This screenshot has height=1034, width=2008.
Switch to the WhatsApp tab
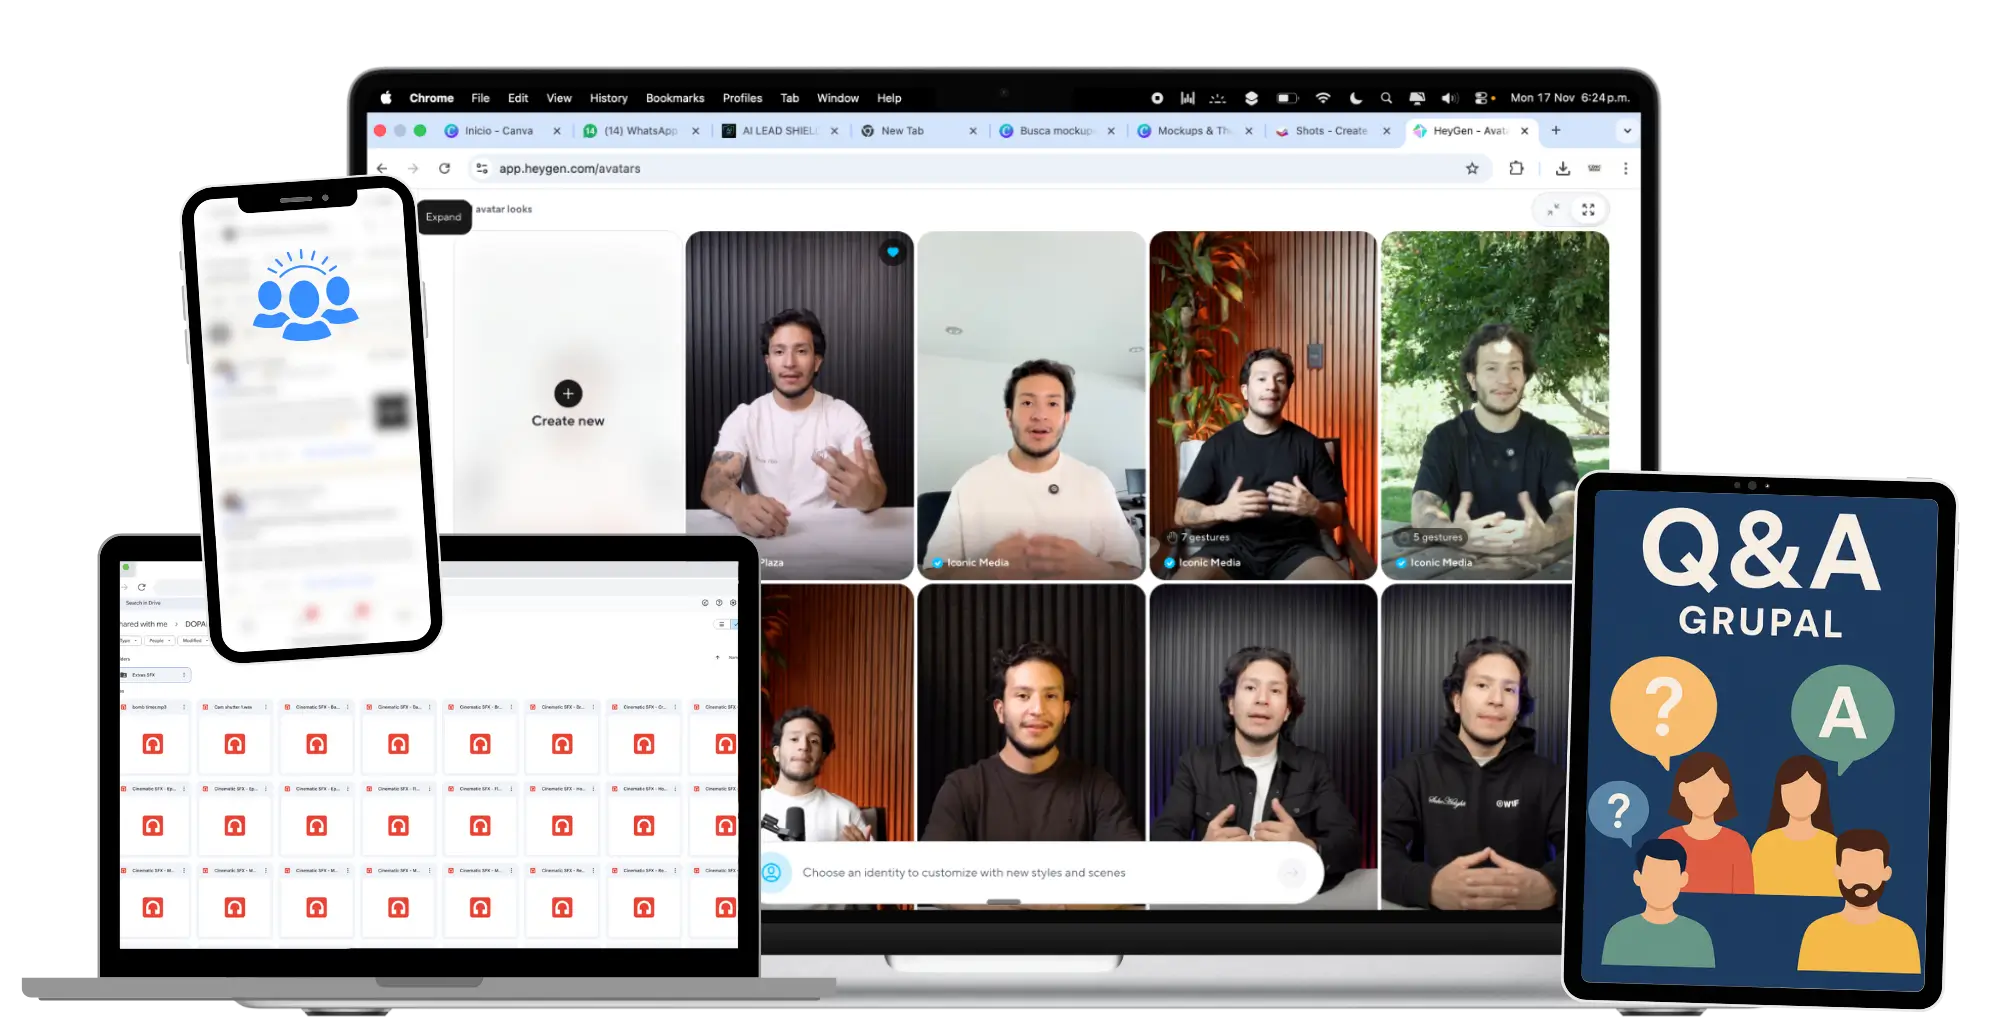[x=640, y=131]
